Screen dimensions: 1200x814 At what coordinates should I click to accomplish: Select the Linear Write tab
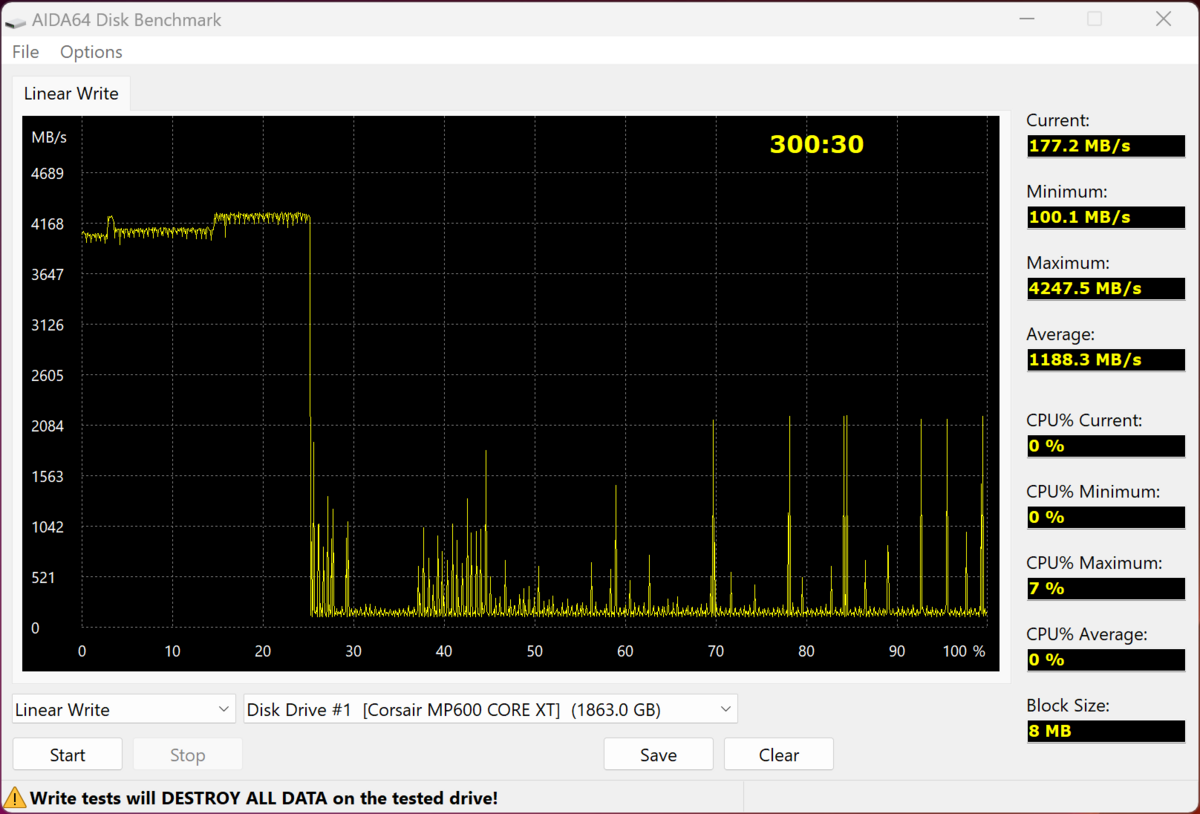(71, 93)
